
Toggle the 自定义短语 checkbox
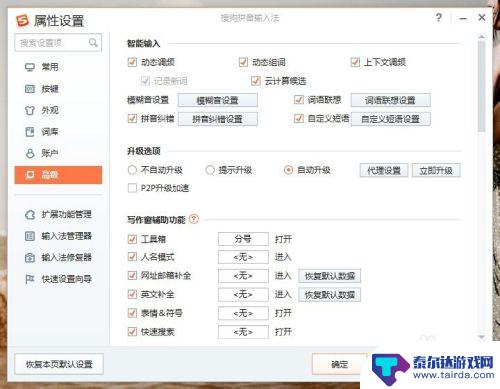[x=299, y=118]
